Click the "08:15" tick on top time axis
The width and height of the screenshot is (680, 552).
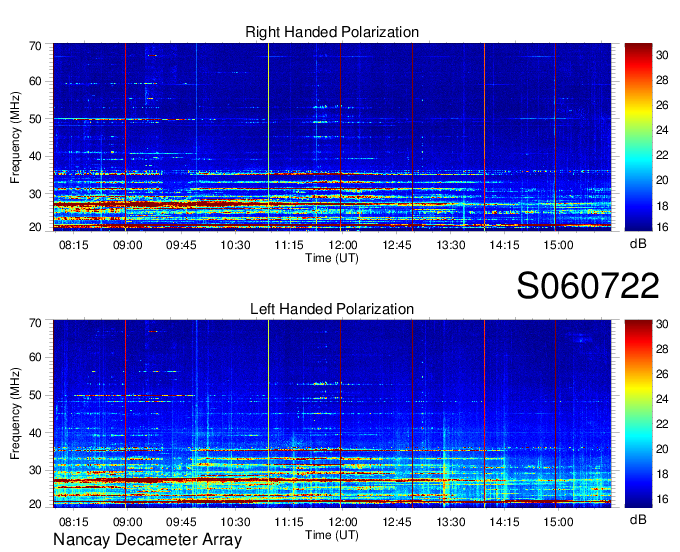click(74, 245)
